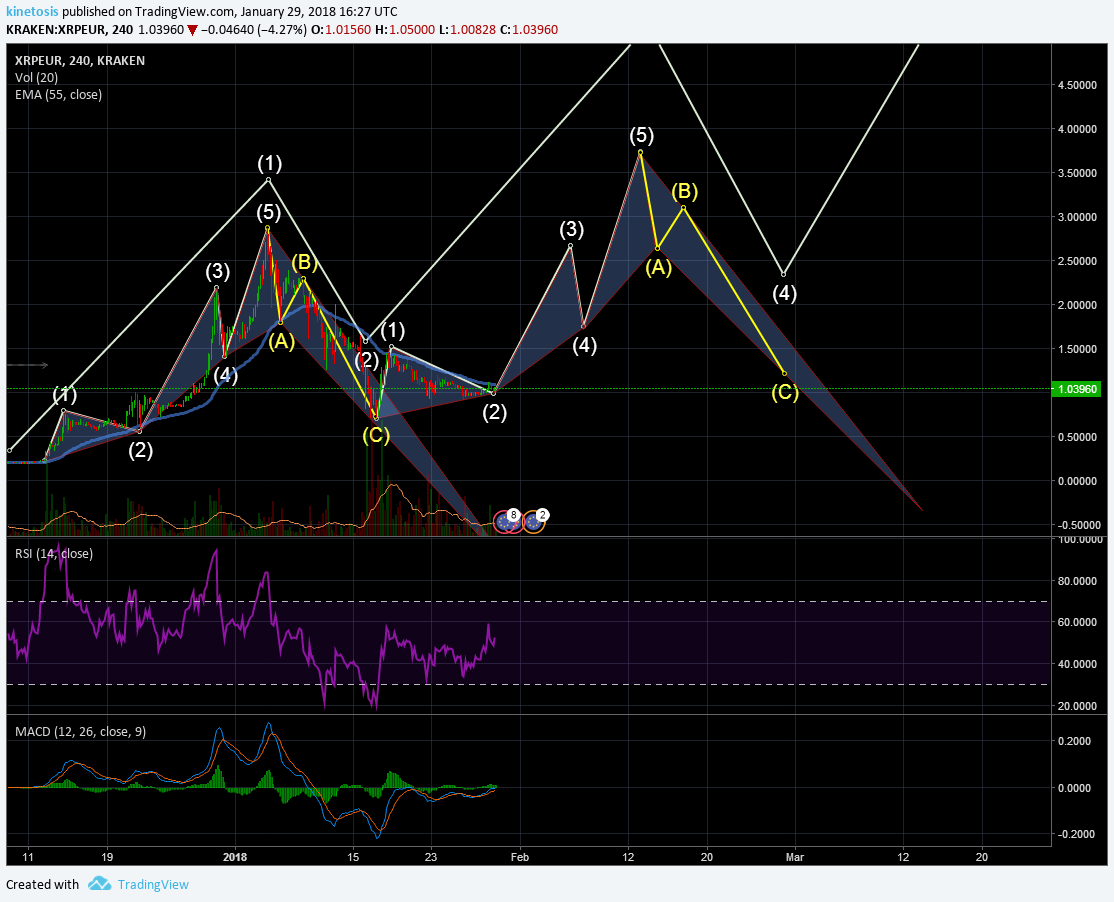Click the RSI 60.0000 axis label
Viewport: 1114px width, 902px height.
(x=1077, y=621)
